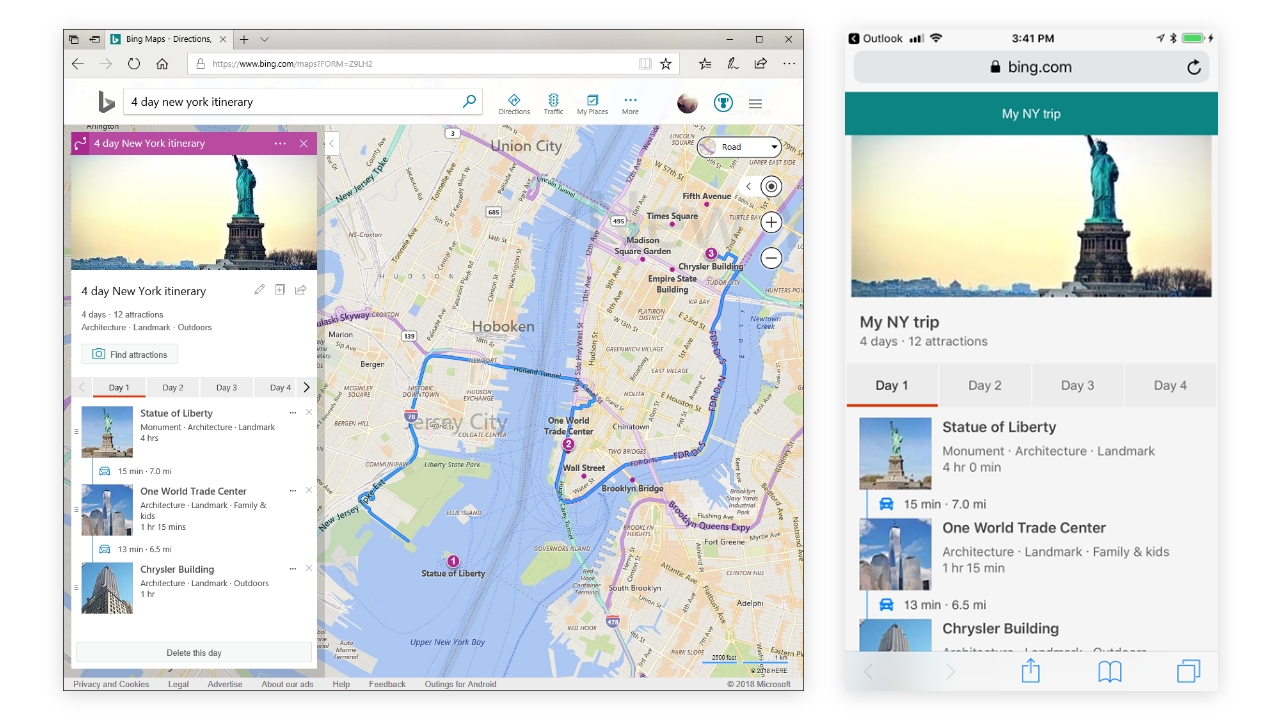Image resolution: width=1280 pixels, height=720 pixels.
Task: Open options for One World Trade Center row
Action: 292,491
